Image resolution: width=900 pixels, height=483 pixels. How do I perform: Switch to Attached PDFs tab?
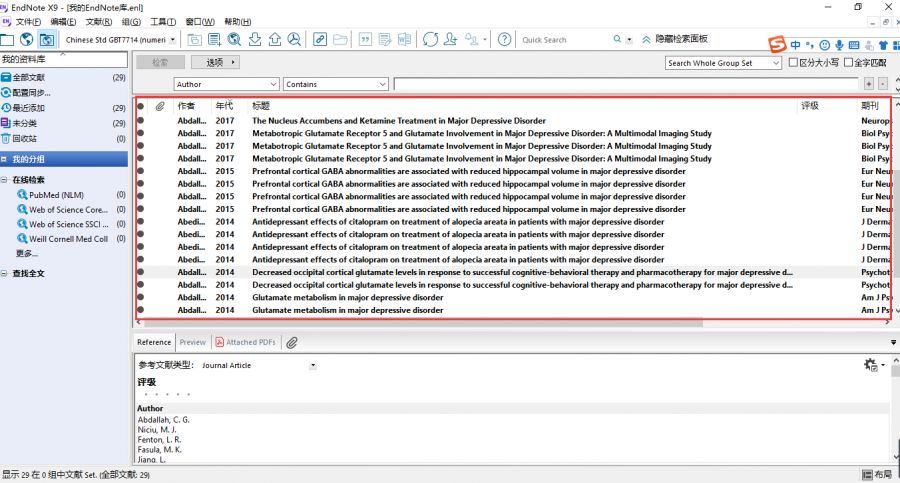pyautogui.click(x=246, y=342)
